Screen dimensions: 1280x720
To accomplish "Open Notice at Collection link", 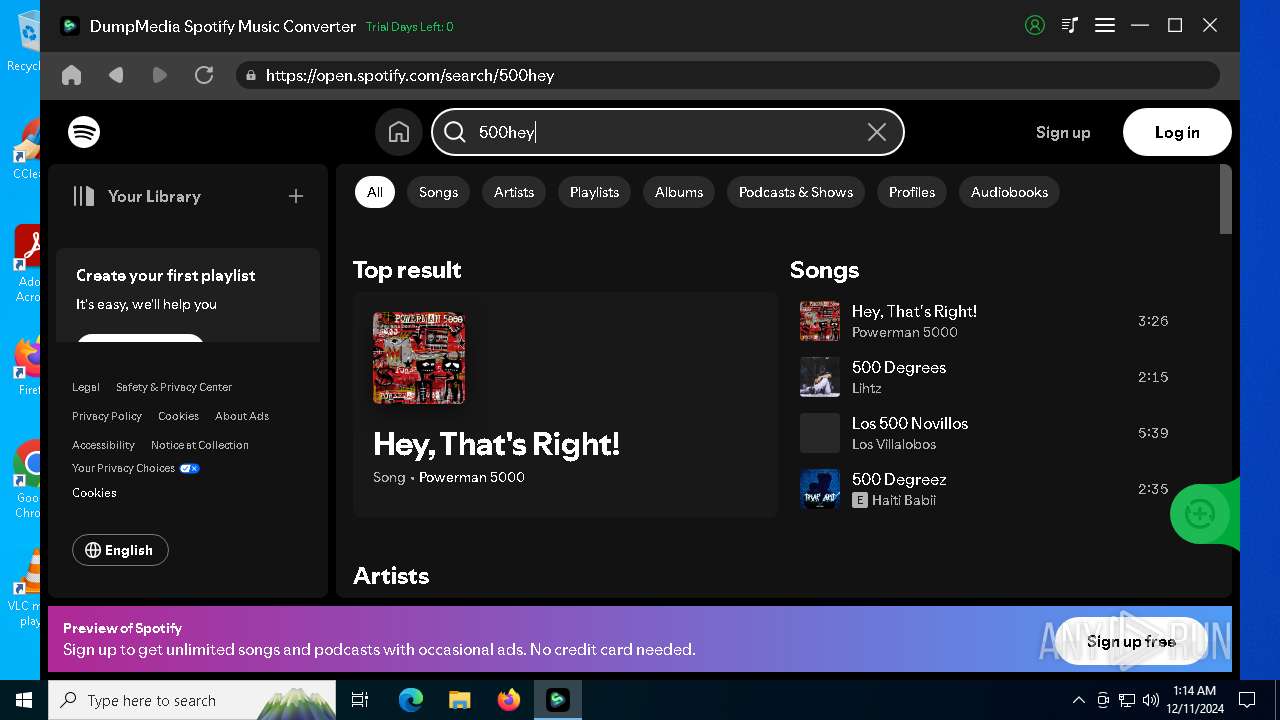I will [x=200, y=445].
